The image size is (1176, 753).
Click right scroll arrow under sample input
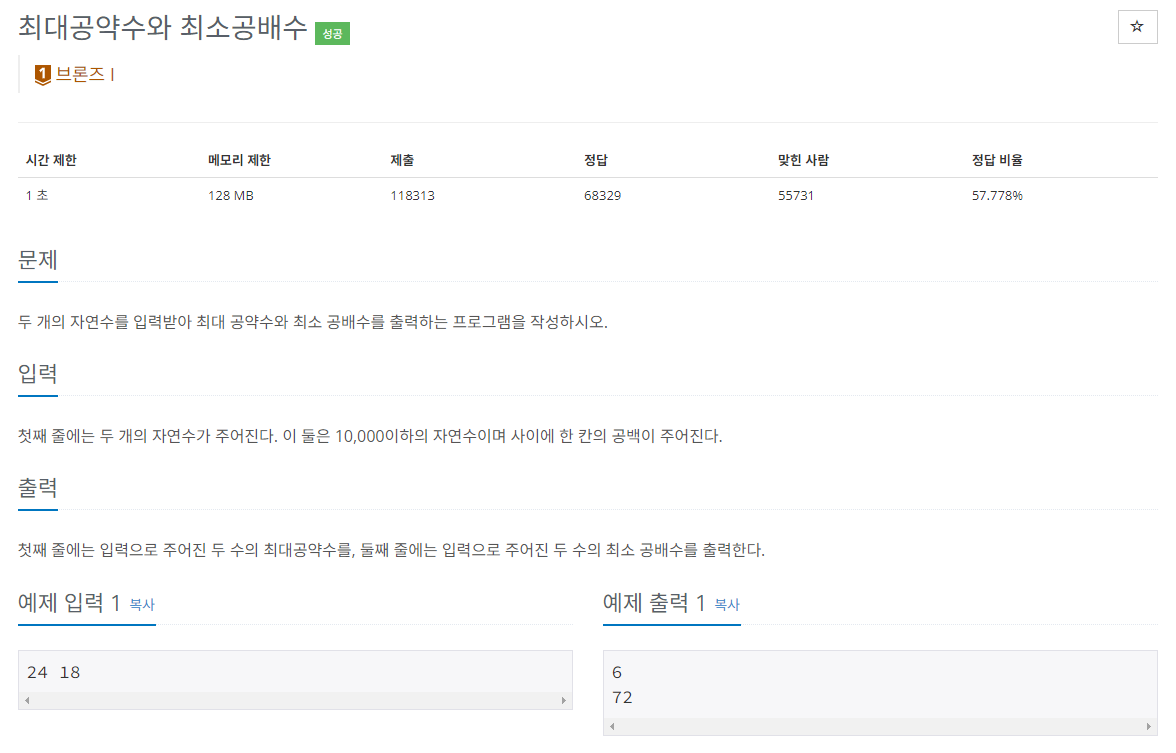pos(564,700)
